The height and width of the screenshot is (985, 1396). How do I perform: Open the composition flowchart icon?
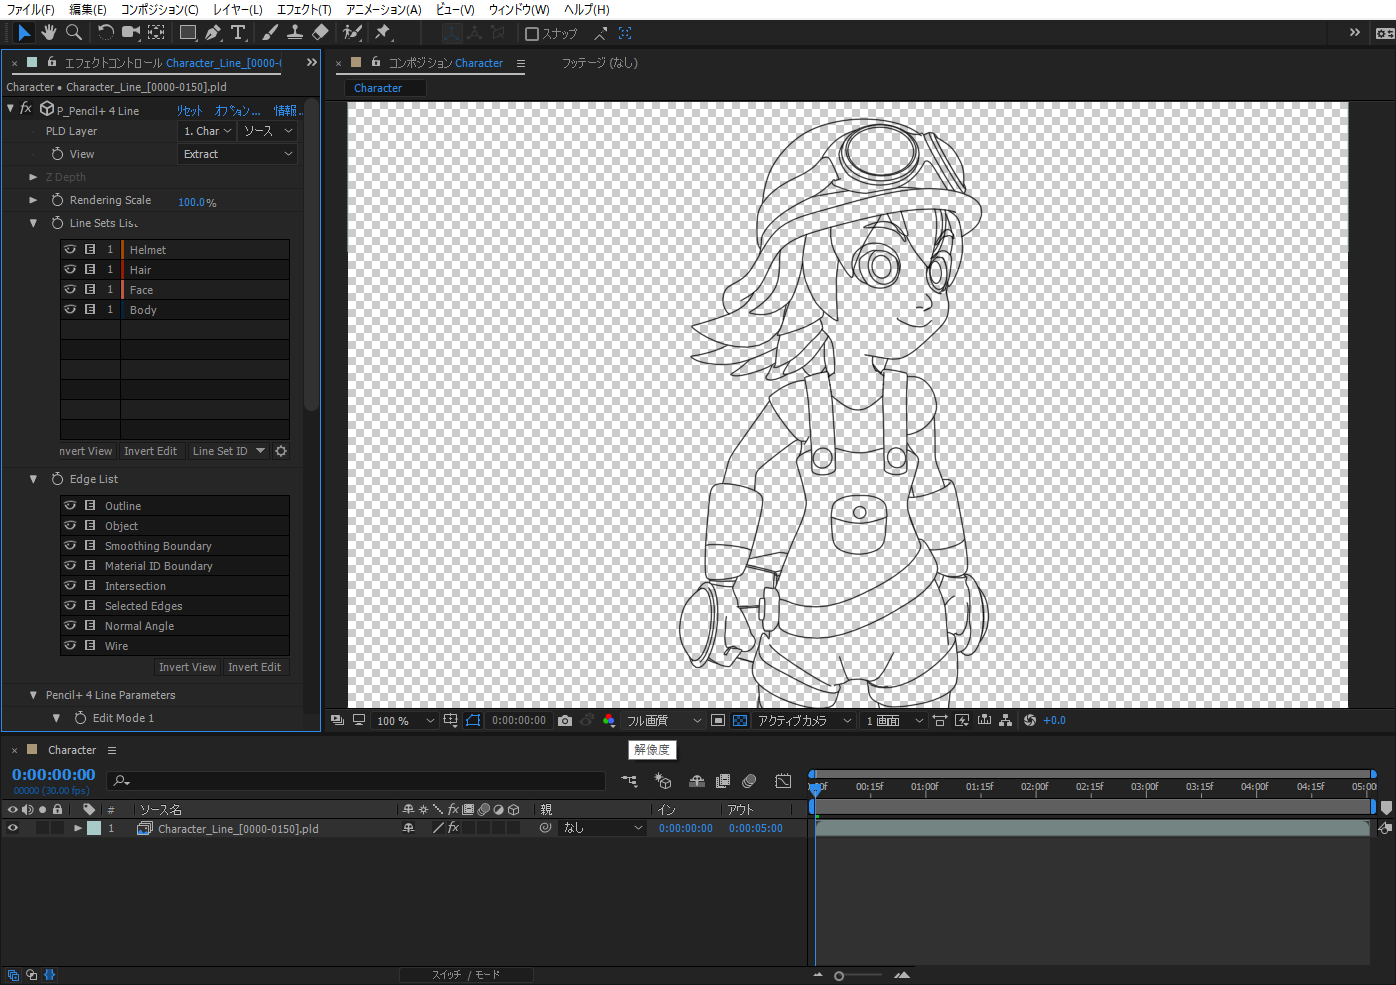(1005, 720)
